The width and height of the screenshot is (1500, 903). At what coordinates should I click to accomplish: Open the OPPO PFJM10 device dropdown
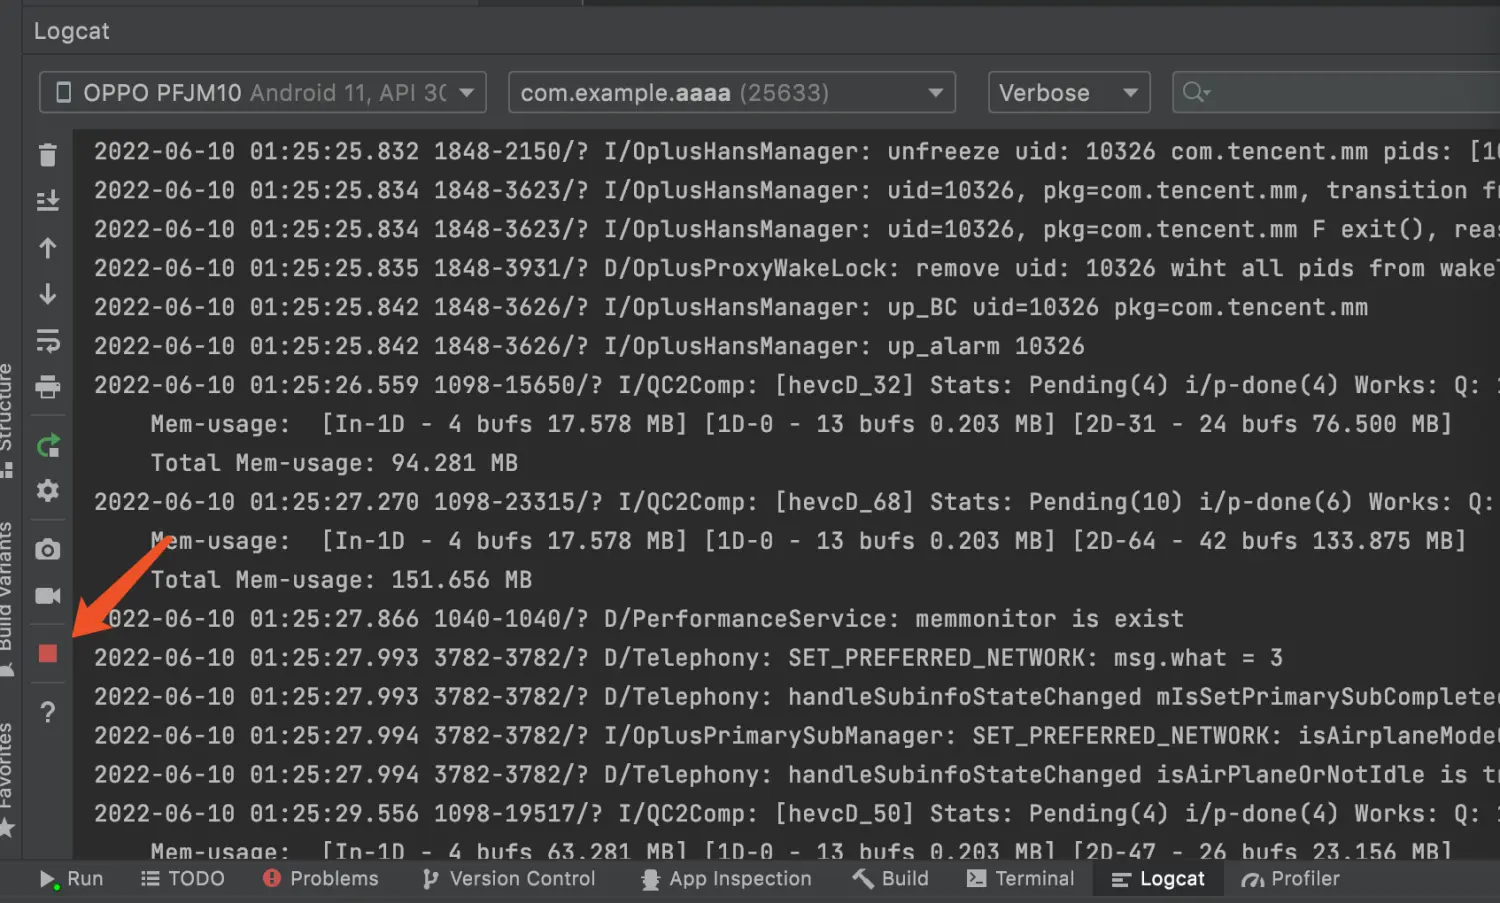click(263, 93)
